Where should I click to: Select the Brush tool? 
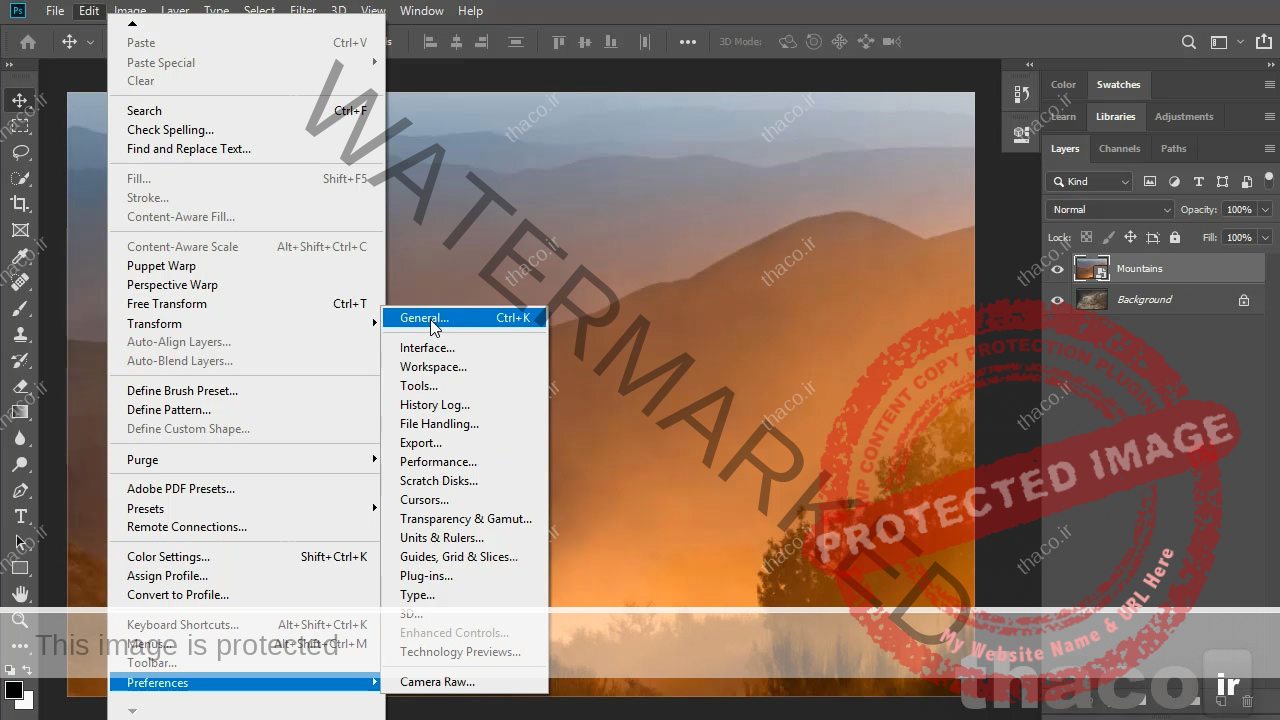(20, 308)
